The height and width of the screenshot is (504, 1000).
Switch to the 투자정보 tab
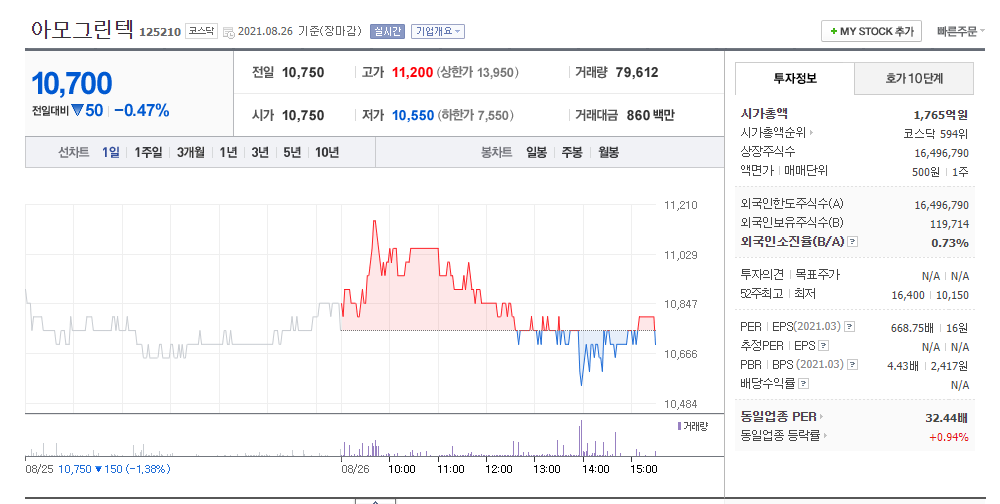[x=795, y=78]
